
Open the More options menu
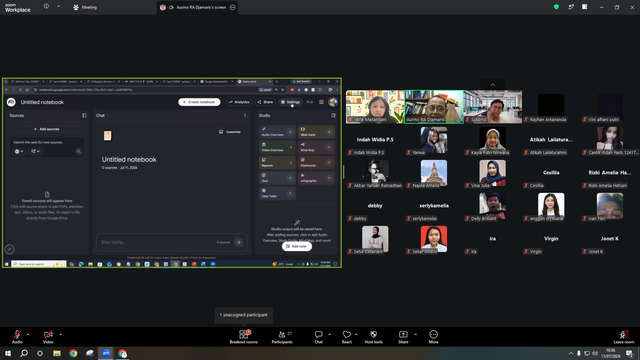tap(433, 337)
